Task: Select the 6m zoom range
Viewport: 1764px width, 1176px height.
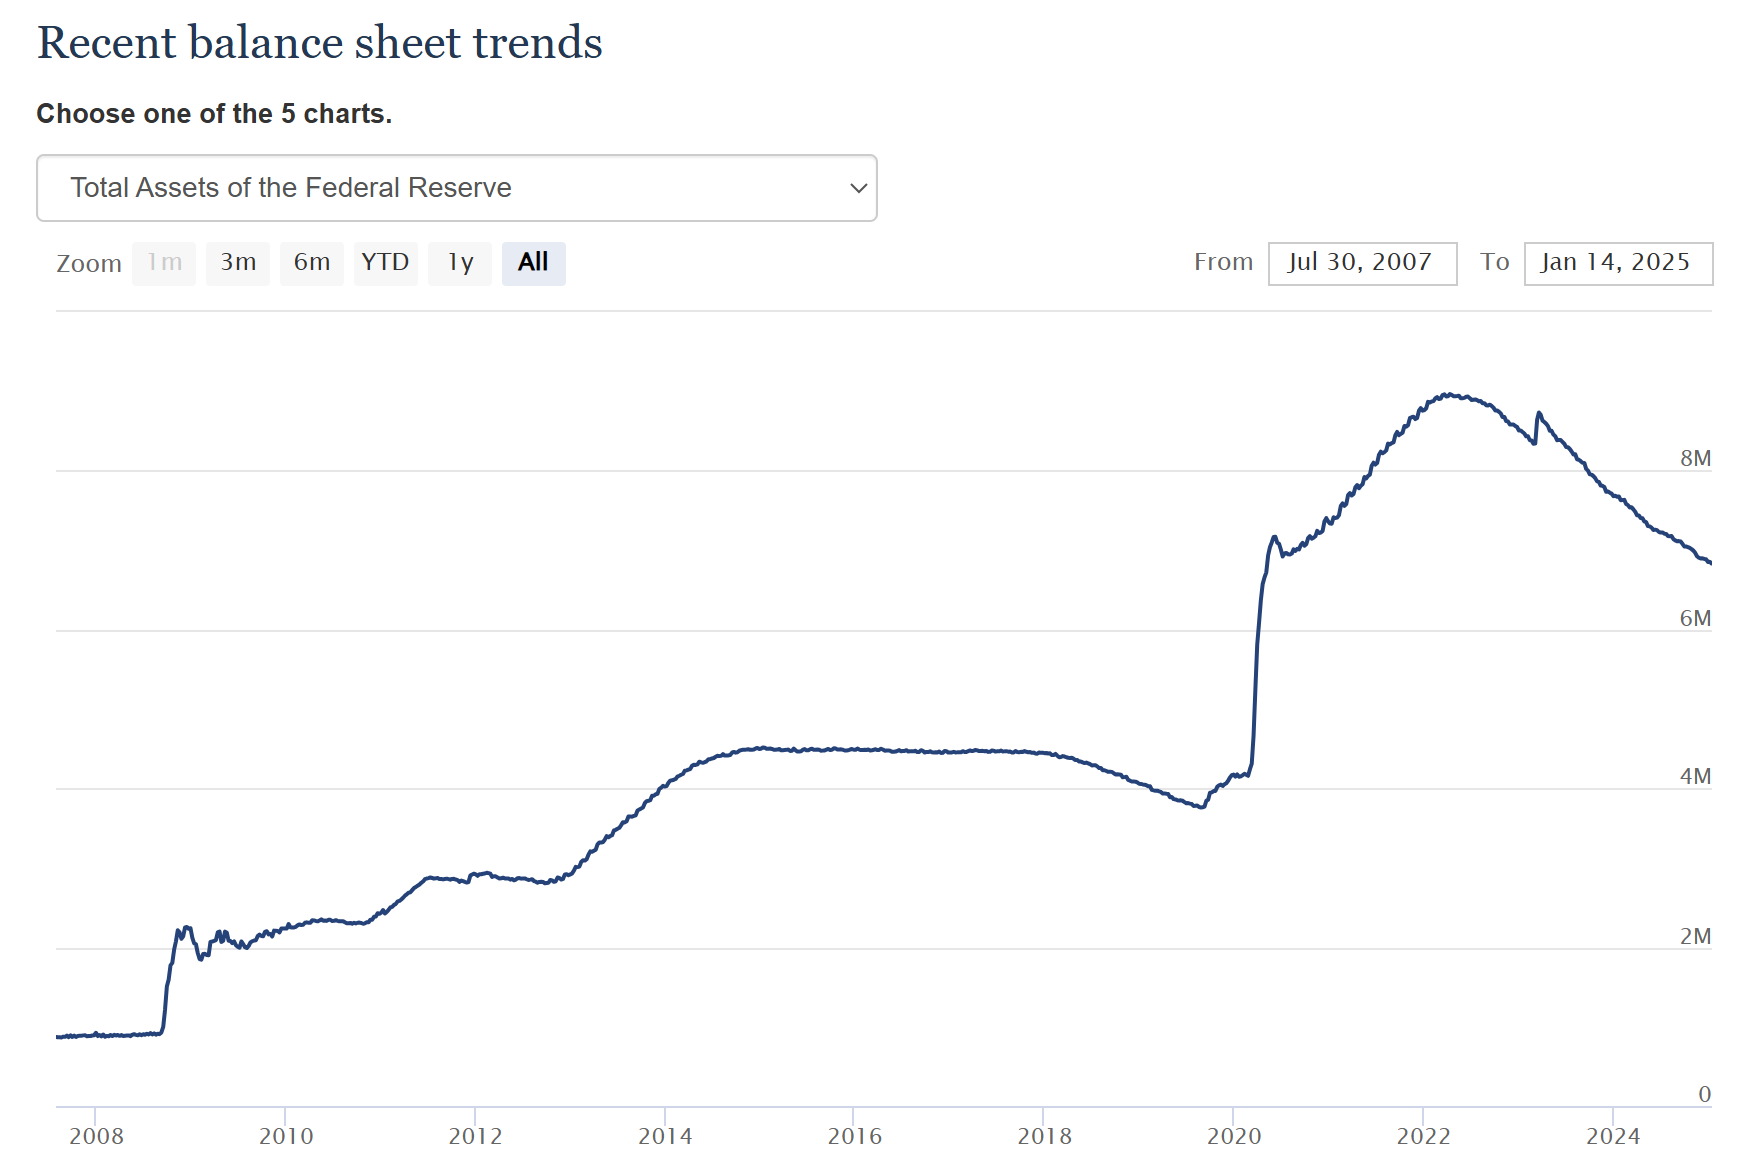Action: (x=311, y=263)
